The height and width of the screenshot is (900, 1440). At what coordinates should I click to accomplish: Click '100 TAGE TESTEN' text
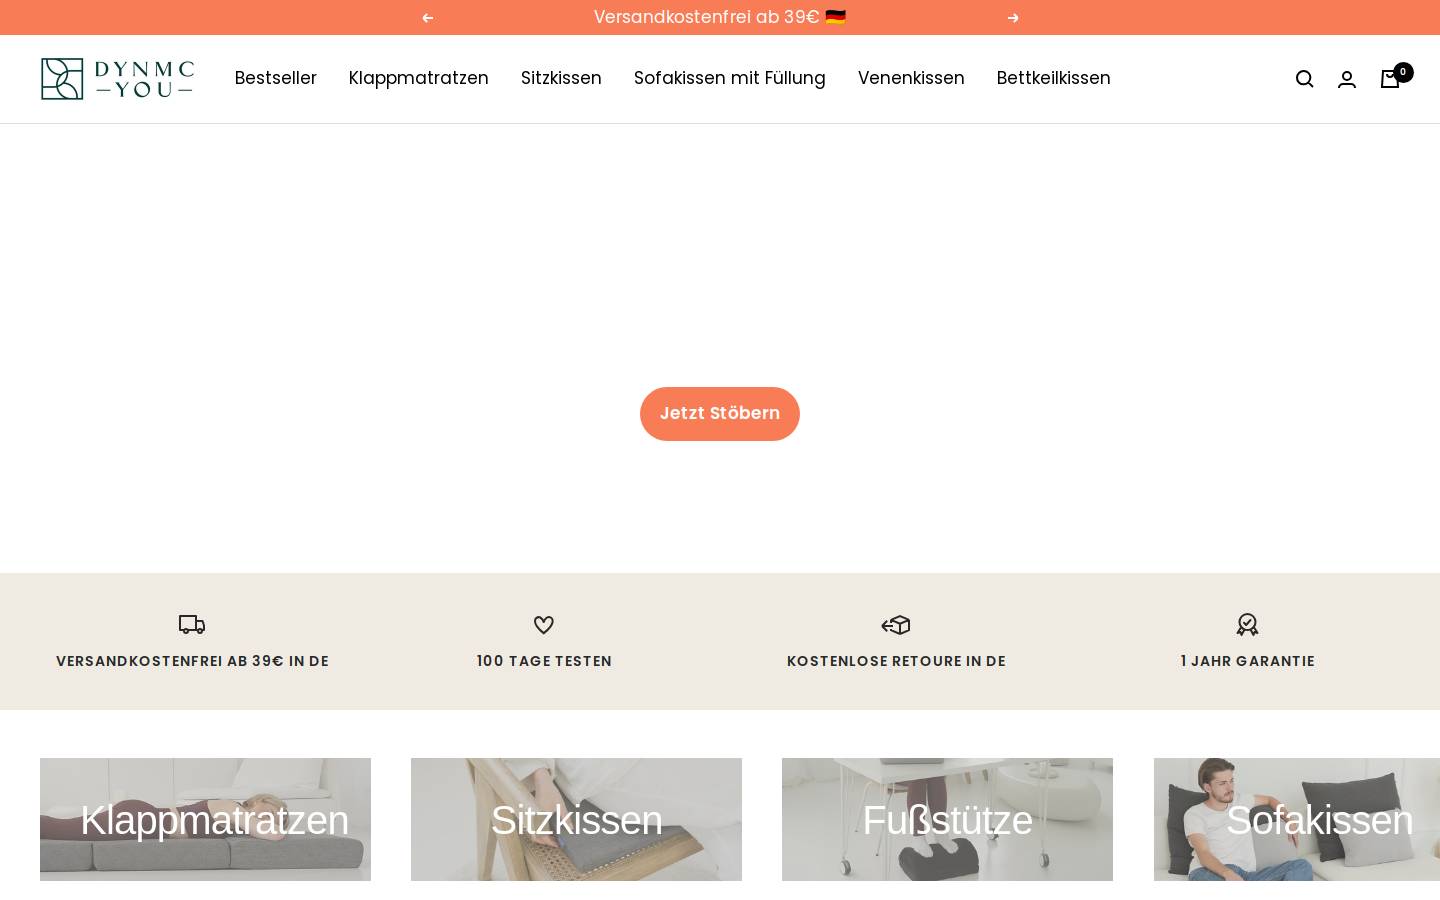(x=544, y=661)
